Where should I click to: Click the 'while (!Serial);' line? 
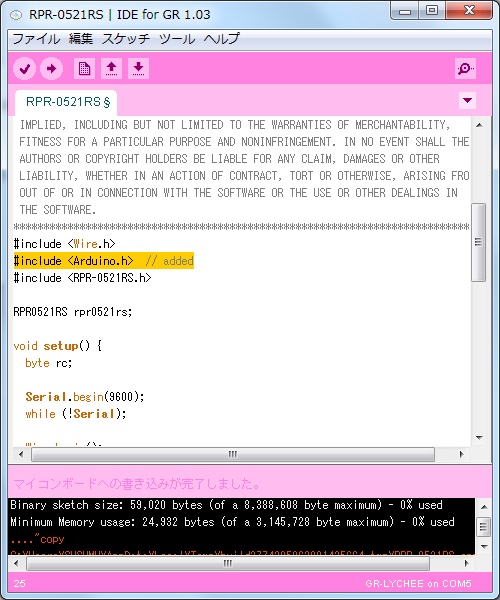pos(76,414)
